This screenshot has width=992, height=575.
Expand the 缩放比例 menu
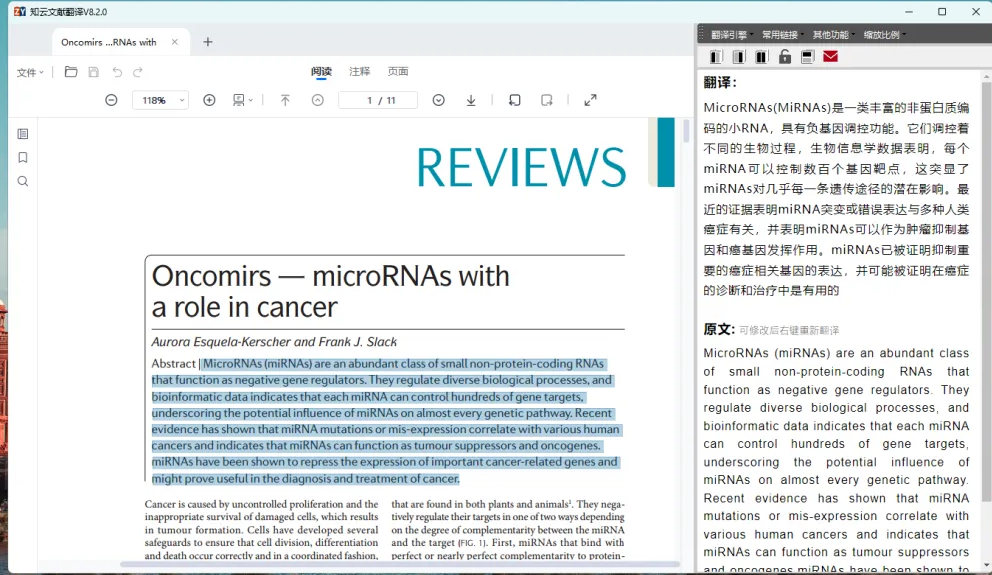pos(884,35)
